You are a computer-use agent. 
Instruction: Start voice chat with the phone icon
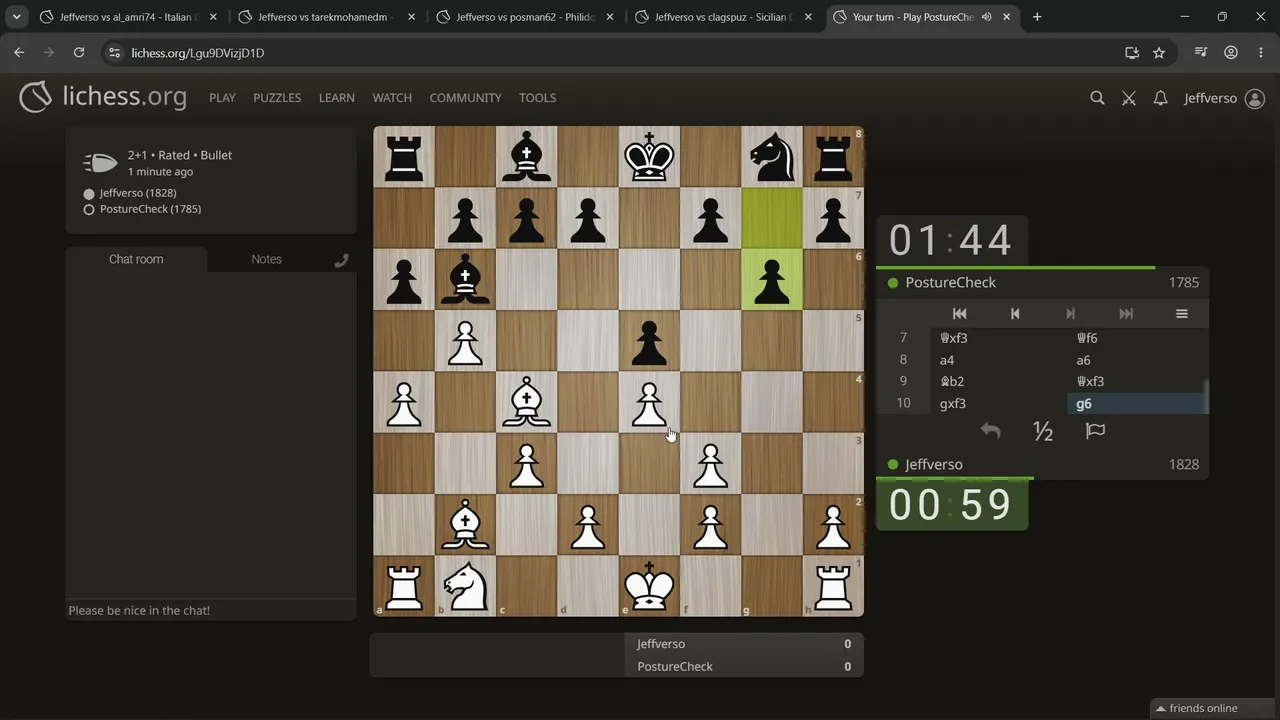(x=341, y=260)
